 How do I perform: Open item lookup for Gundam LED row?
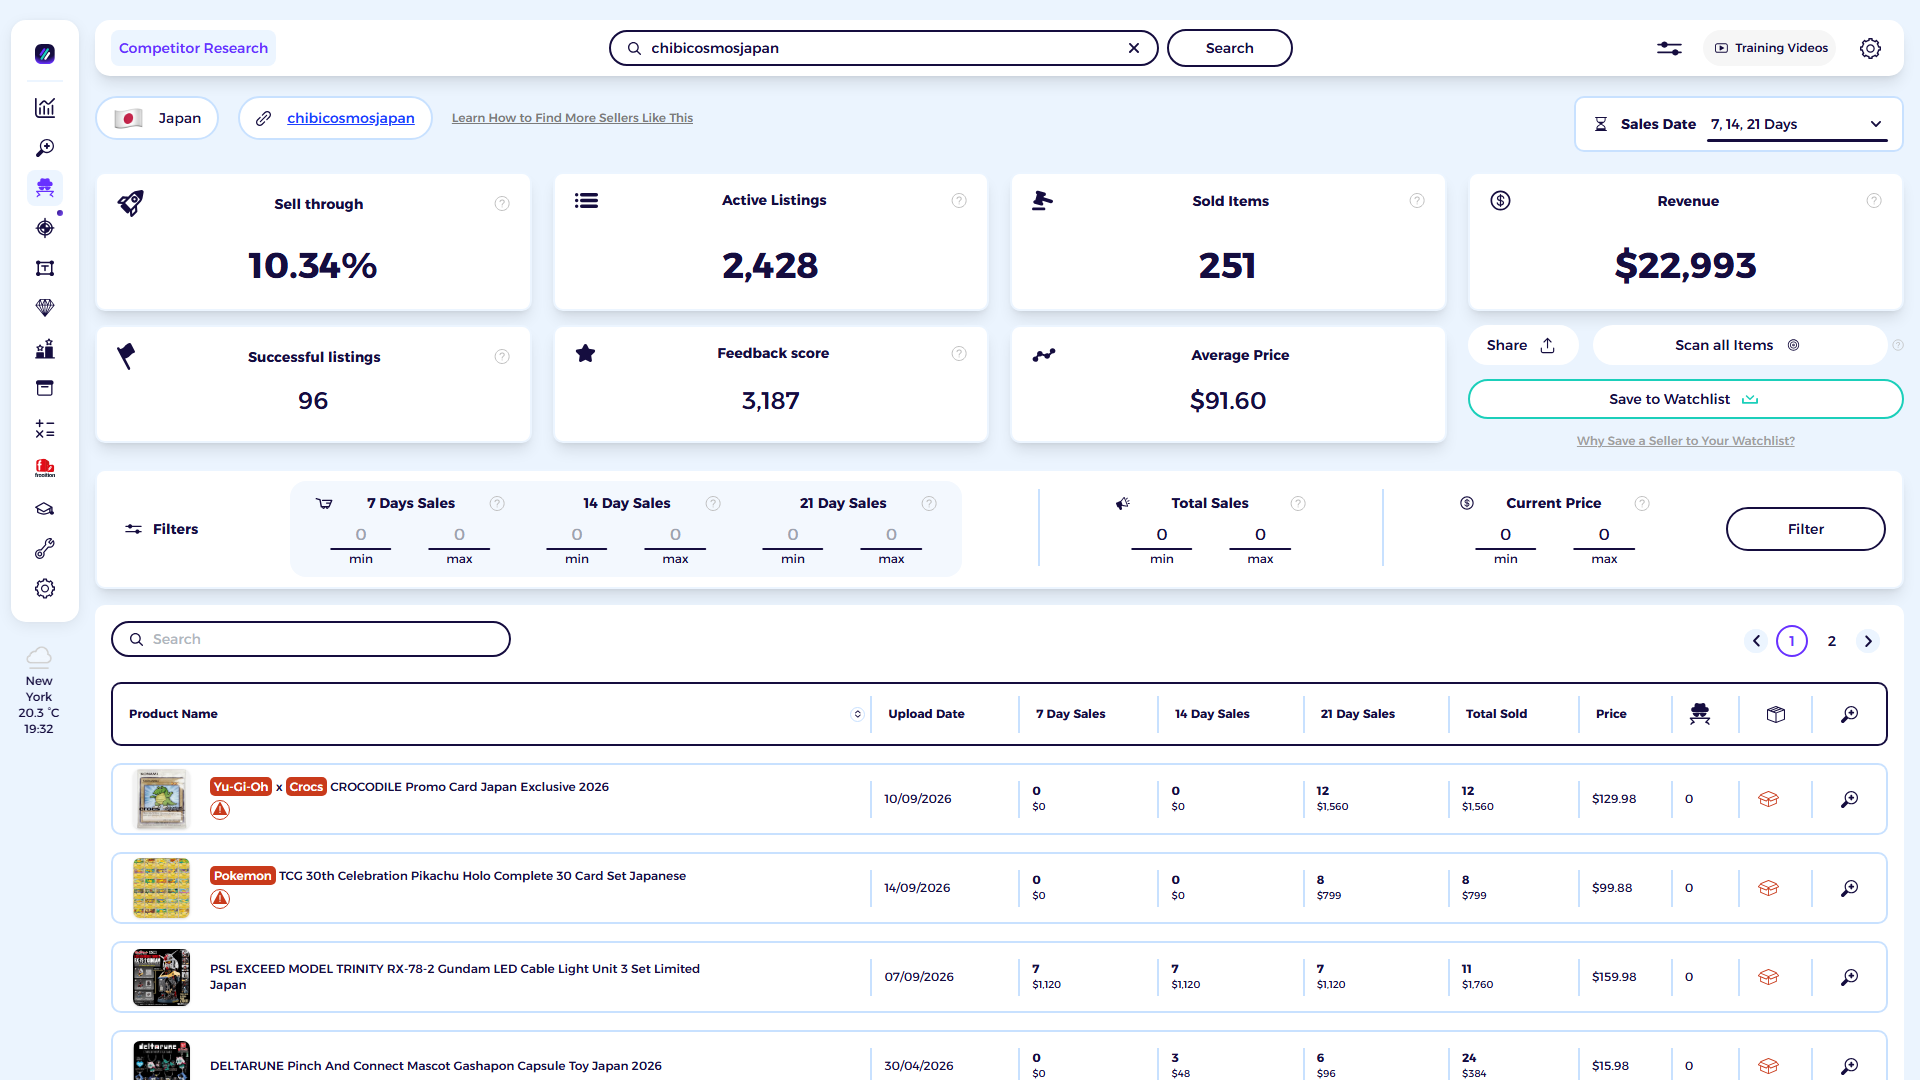(1850, 977)
